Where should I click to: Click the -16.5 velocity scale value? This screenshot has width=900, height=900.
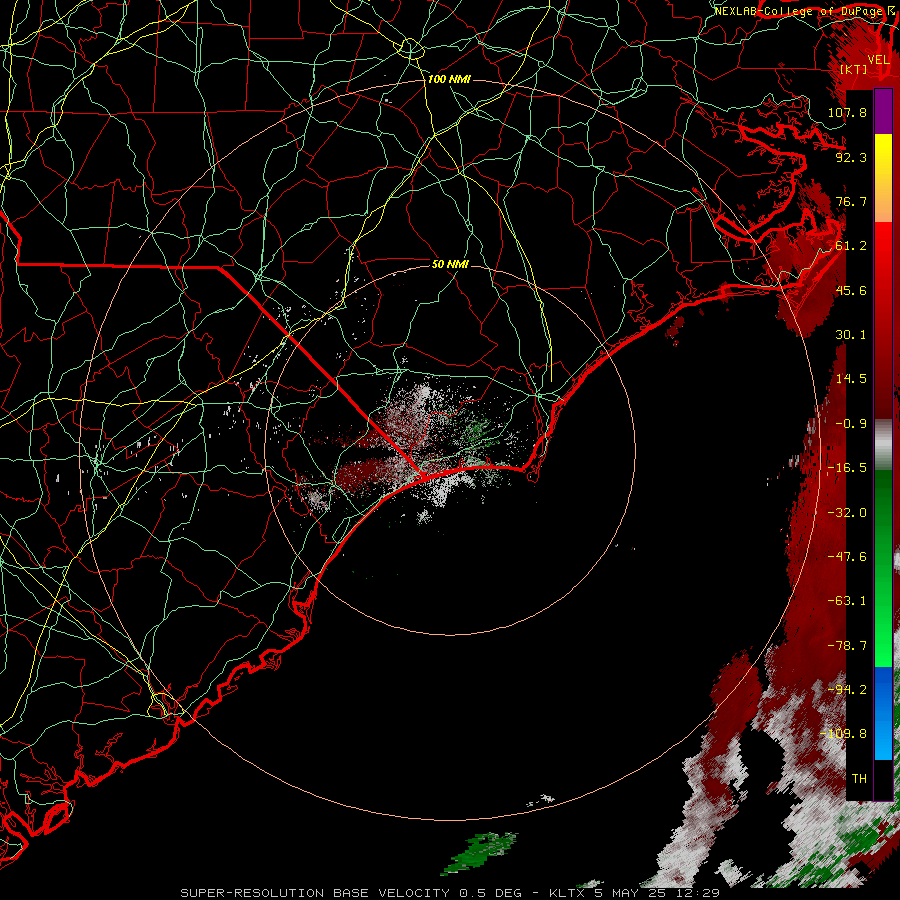pos(847,468)
